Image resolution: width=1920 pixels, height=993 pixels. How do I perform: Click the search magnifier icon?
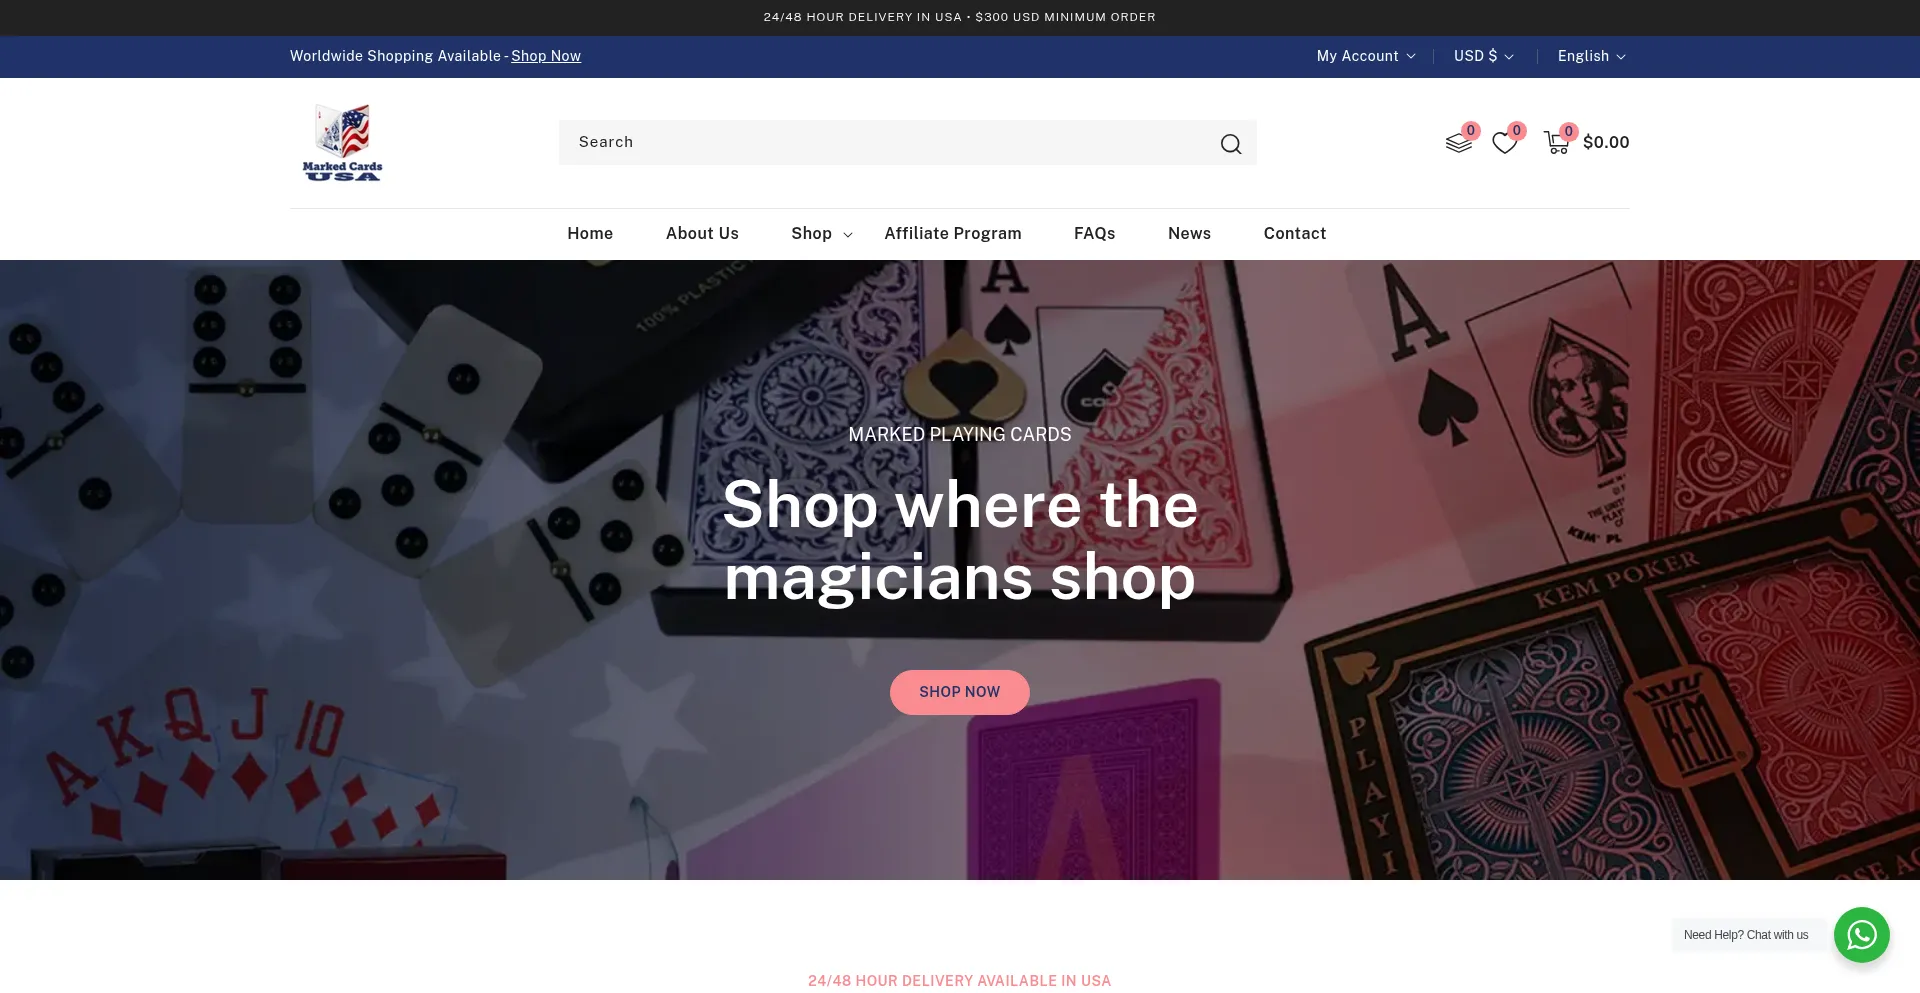tap(1231, 144)
